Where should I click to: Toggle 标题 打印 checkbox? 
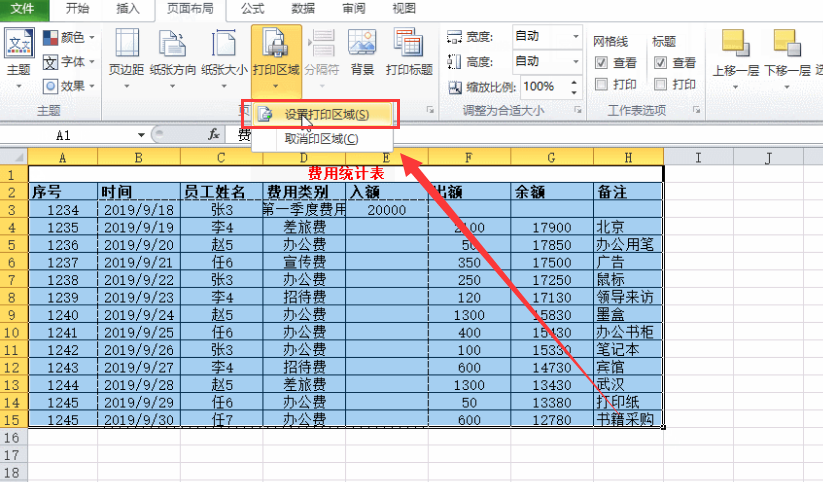pos(660,84)
